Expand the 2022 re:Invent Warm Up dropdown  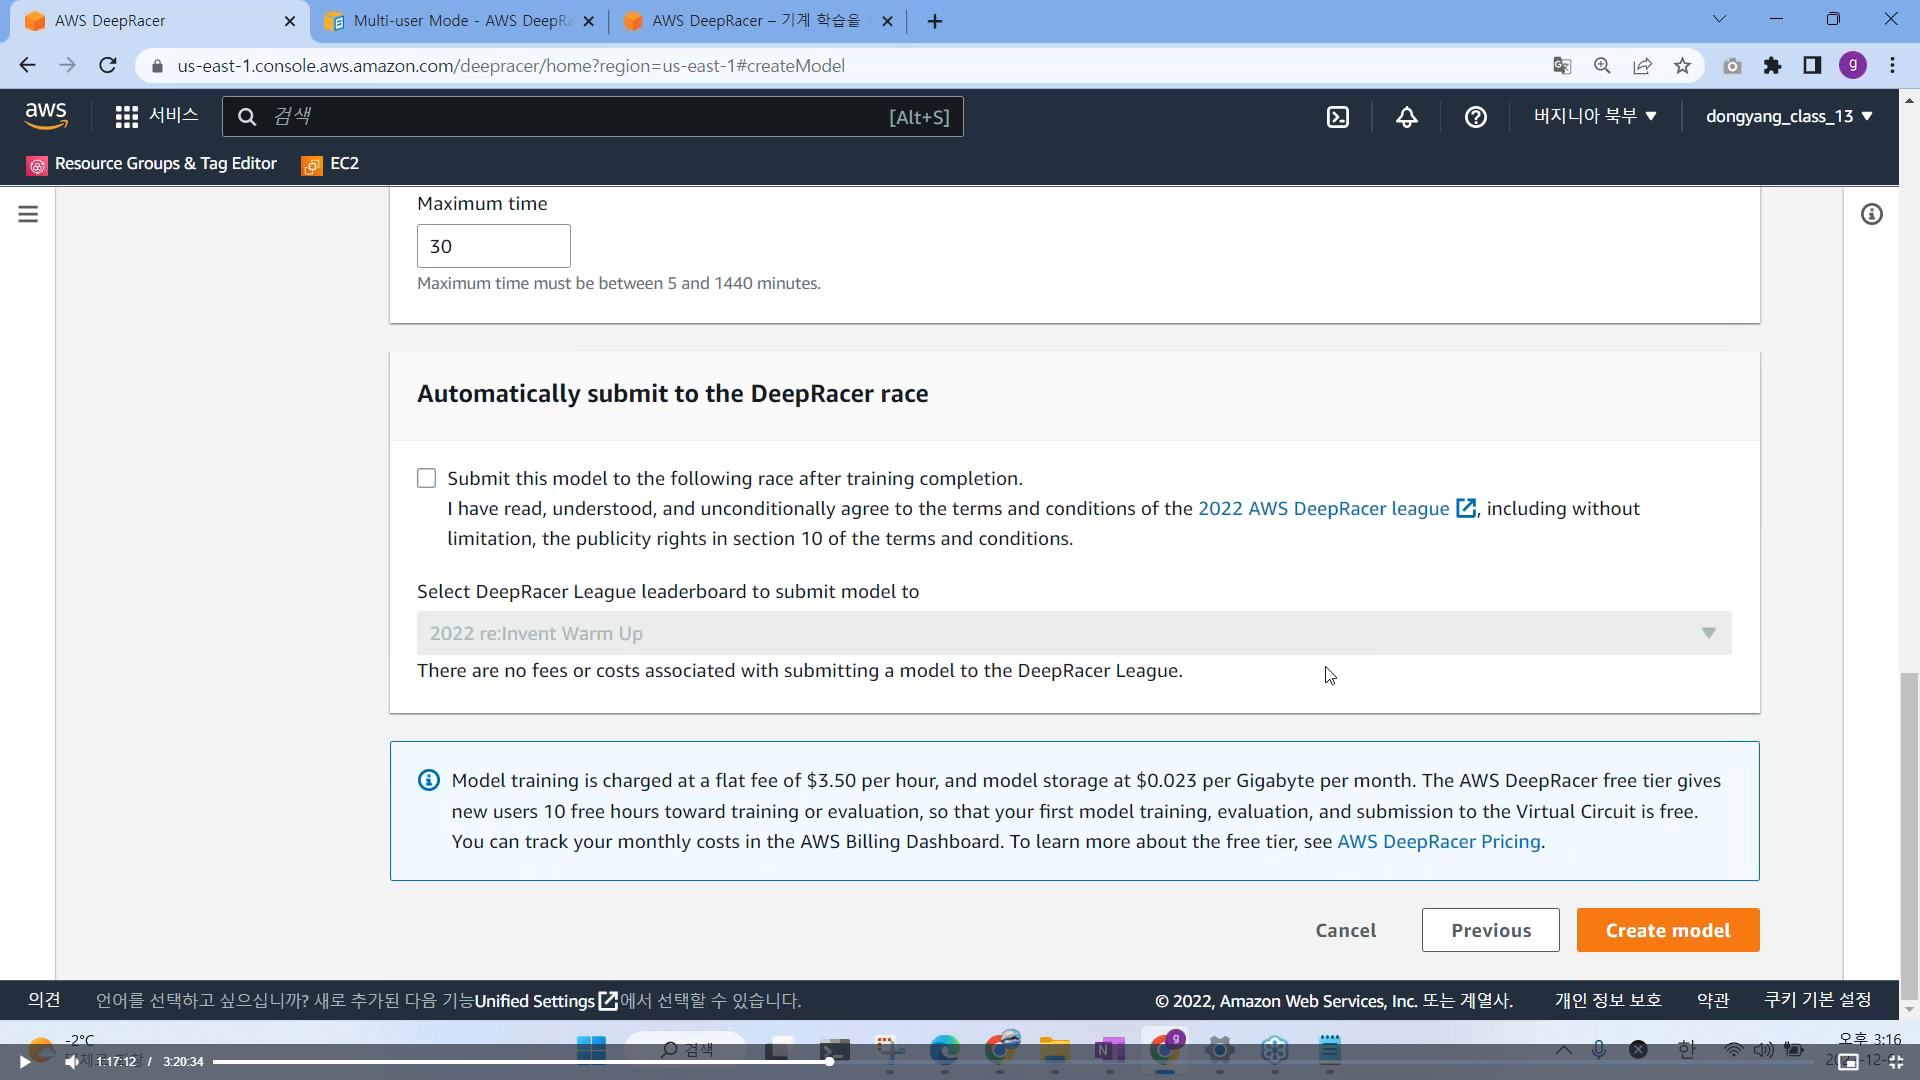(1073, 633)
